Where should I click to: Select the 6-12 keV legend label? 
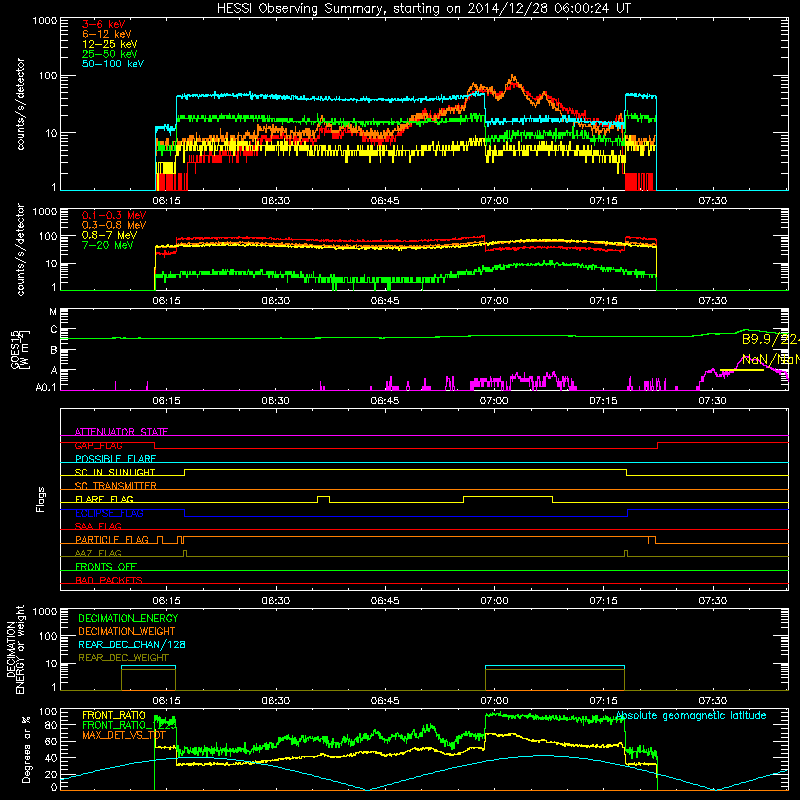click(107, 34)
